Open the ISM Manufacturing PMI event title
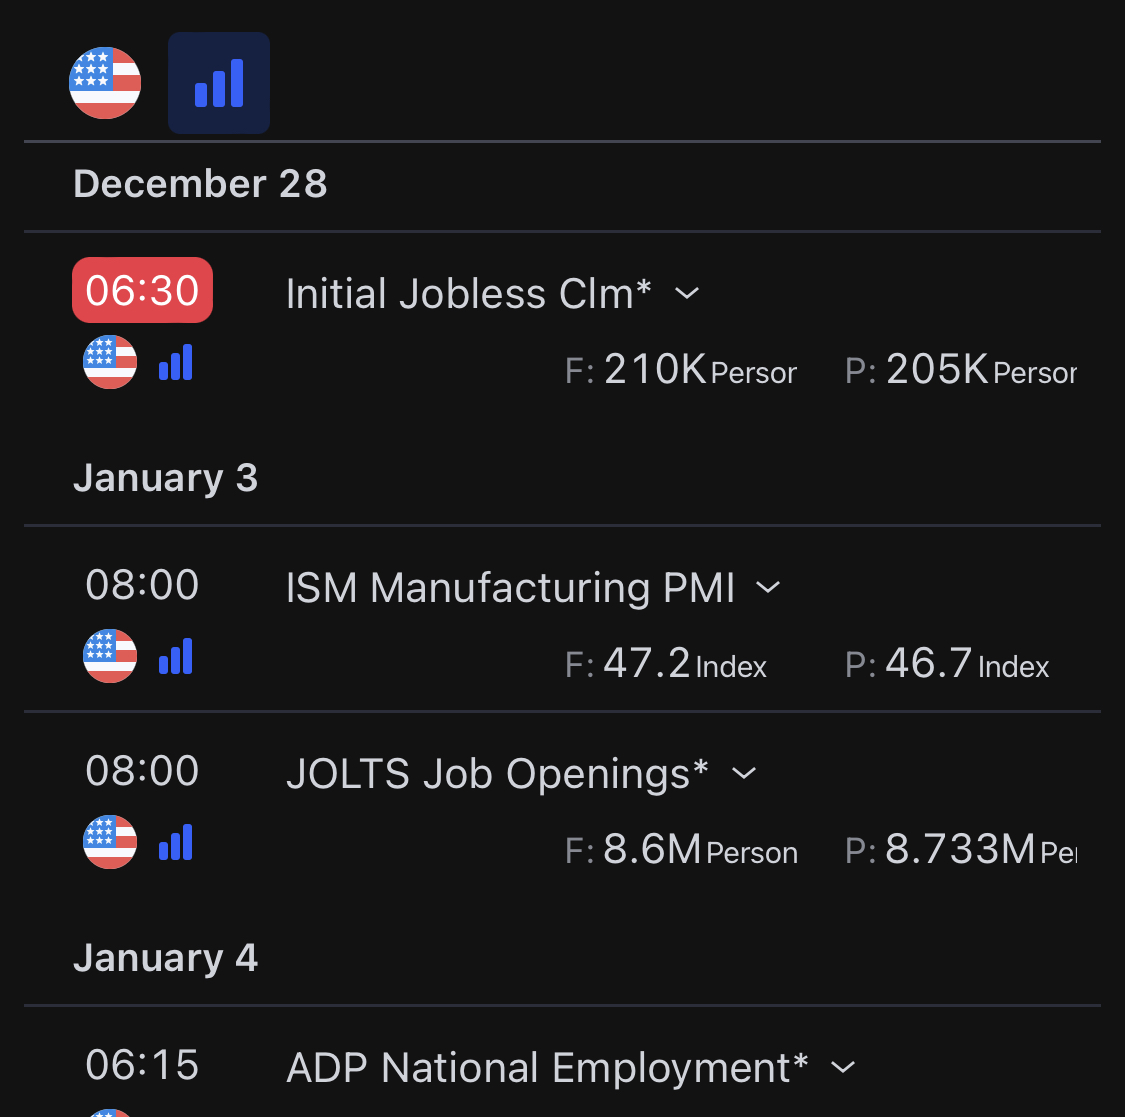The width and height of the screenshot is (1125, 1117). click(510, 588)
